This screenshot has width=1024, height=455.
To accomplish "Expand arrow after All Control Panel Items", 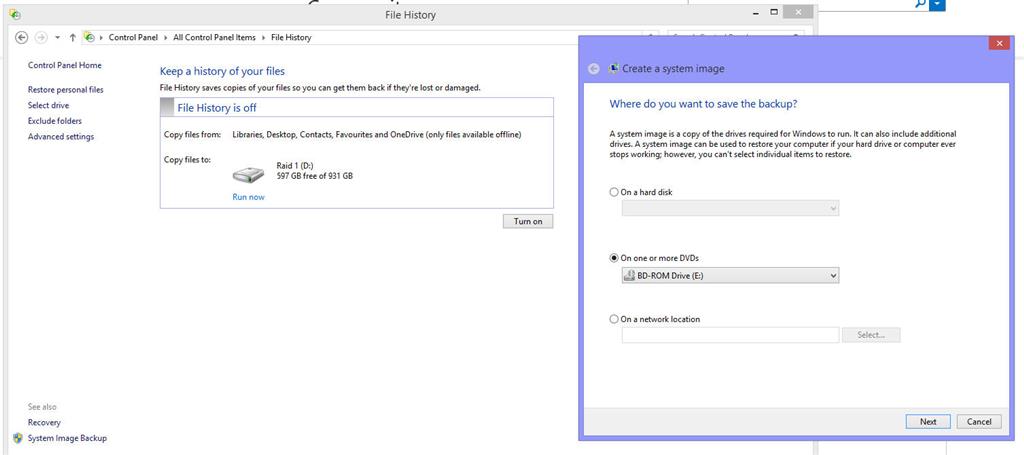I will click(x=263, y=38).
